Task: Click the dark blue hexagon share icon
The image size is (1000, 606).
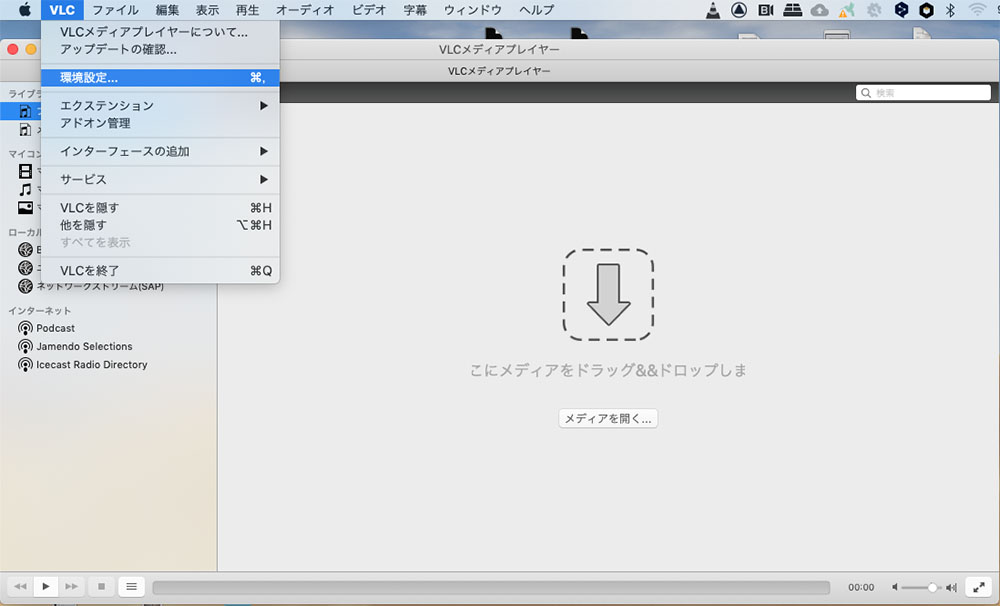Action: (901, 10)
